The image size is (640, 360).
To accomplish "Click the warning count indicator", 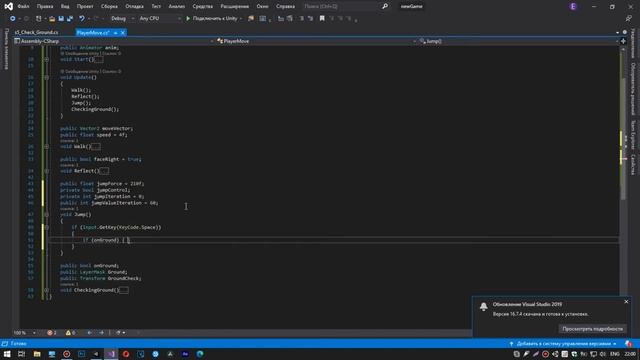I will pyautogui.click(x=70, y=333).
